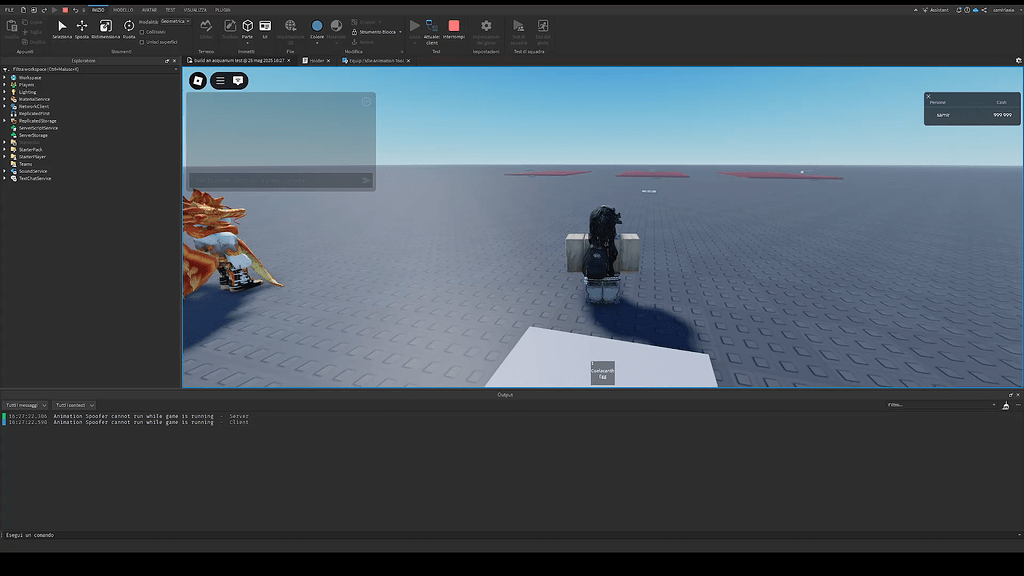Screen dimensions: 1024x576
Task: Enable Unisci superfici option
Action: [142, 43]
